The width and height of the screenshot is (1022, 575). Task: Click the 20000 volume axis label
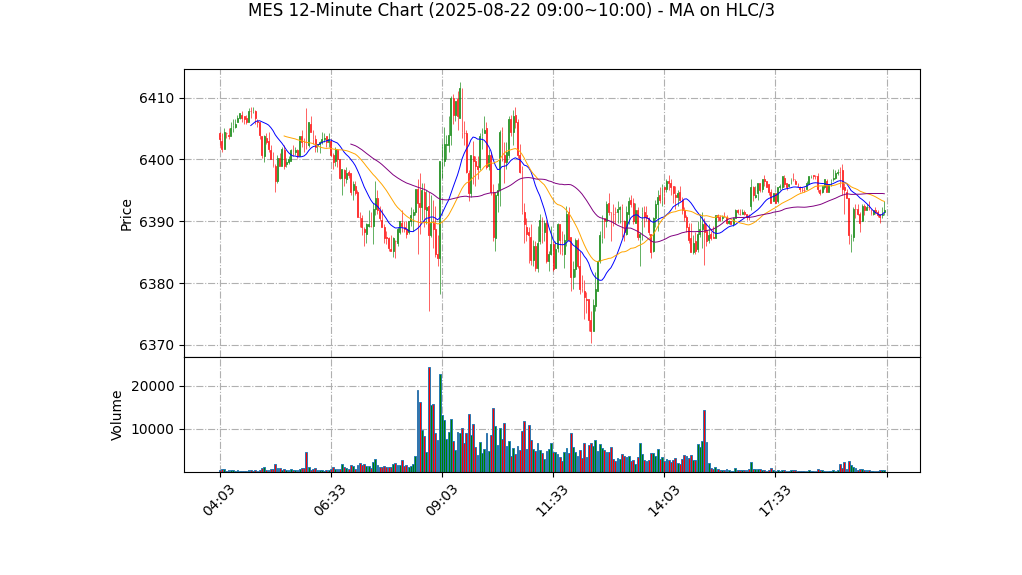(153, 387)
